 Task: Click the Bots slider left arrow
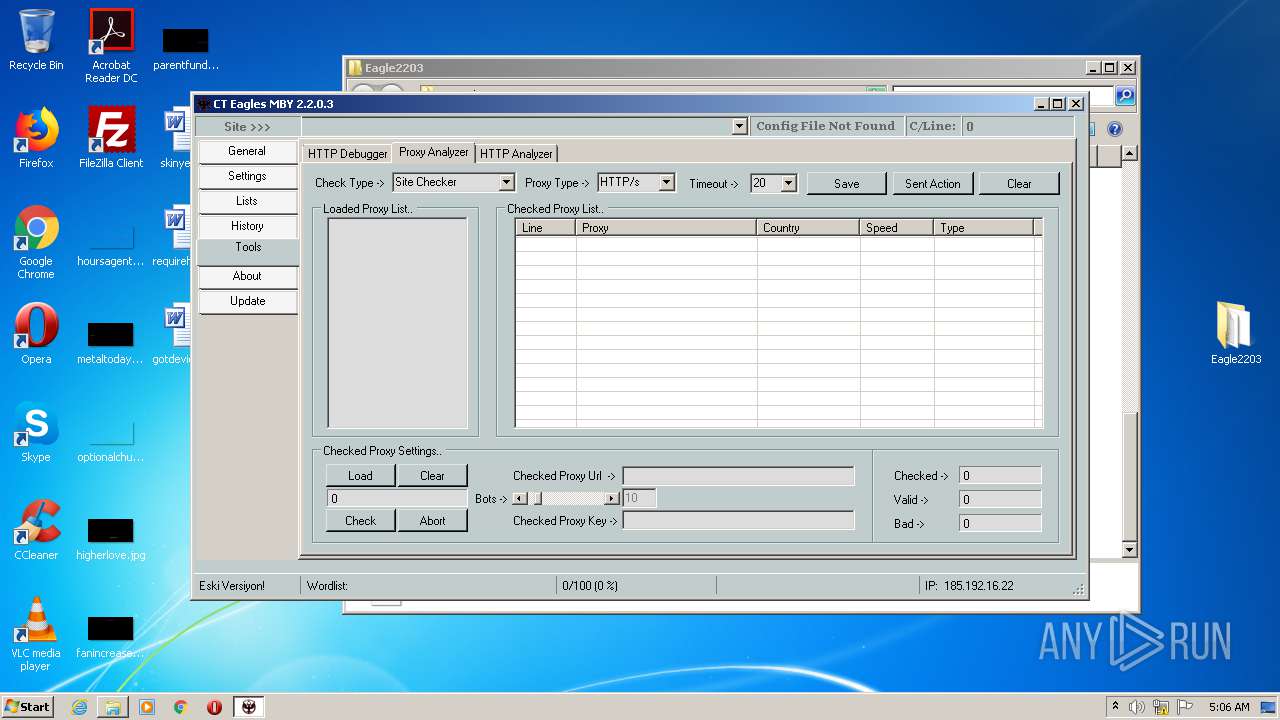click(520, 498)
